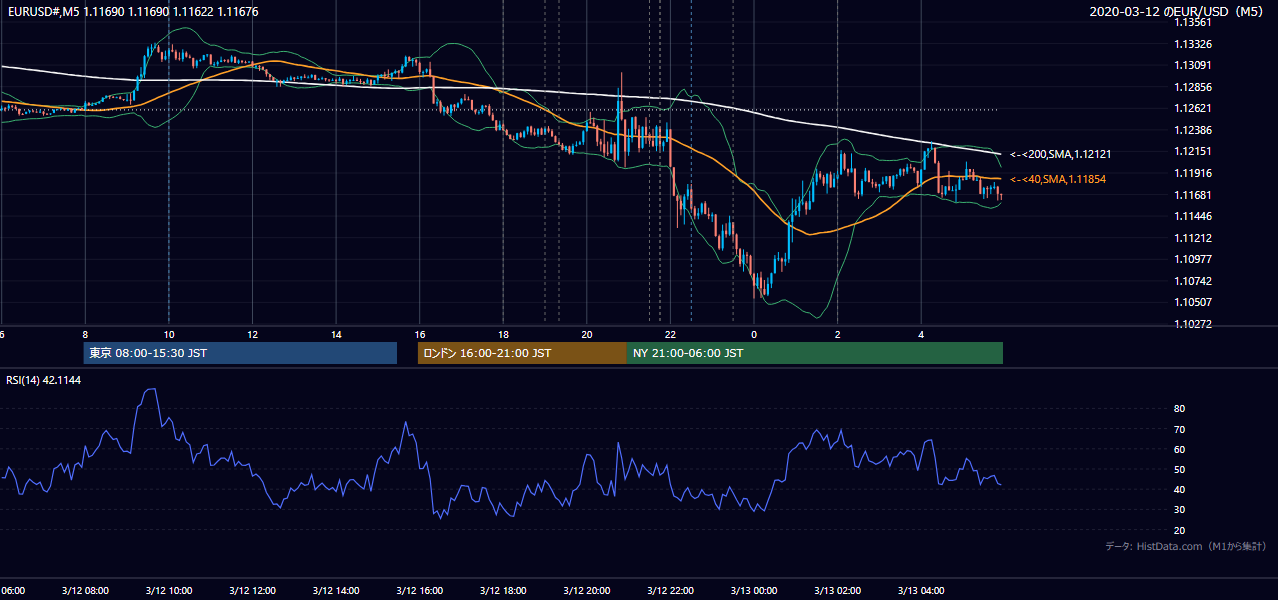This screenshot has width=1278, height=600.
Task: Click RSI axis level 50
Action: [x=1180, y=470]
